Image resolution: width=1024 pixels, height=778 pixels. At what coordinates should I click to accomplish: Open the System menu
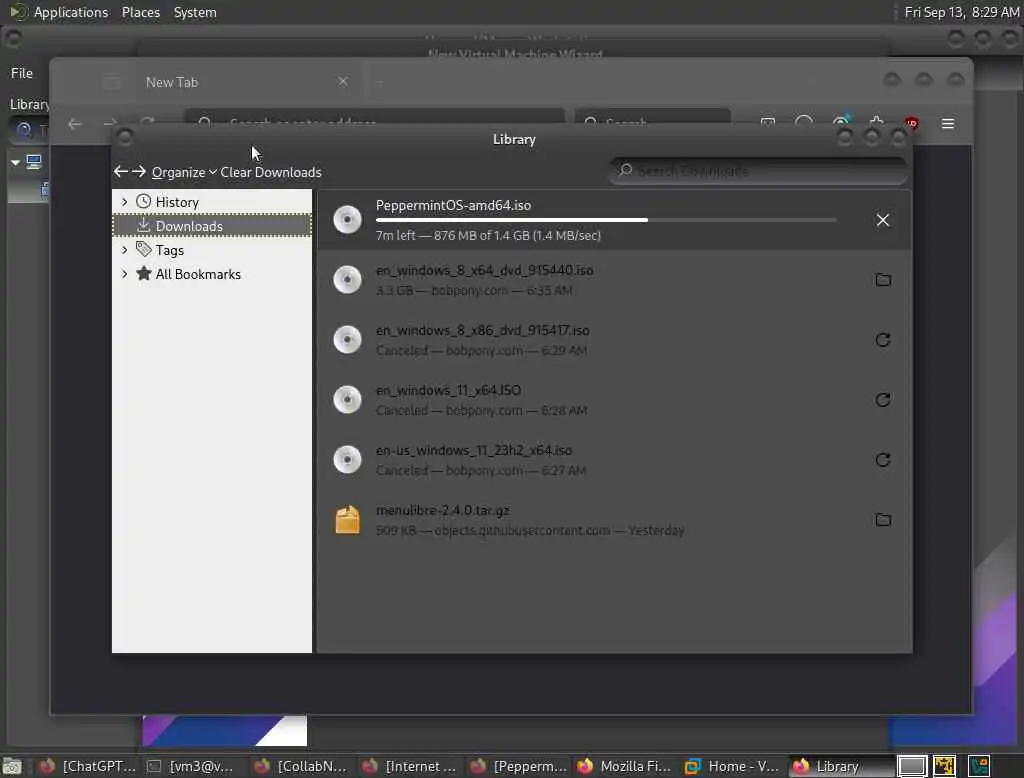click(195, 12)
